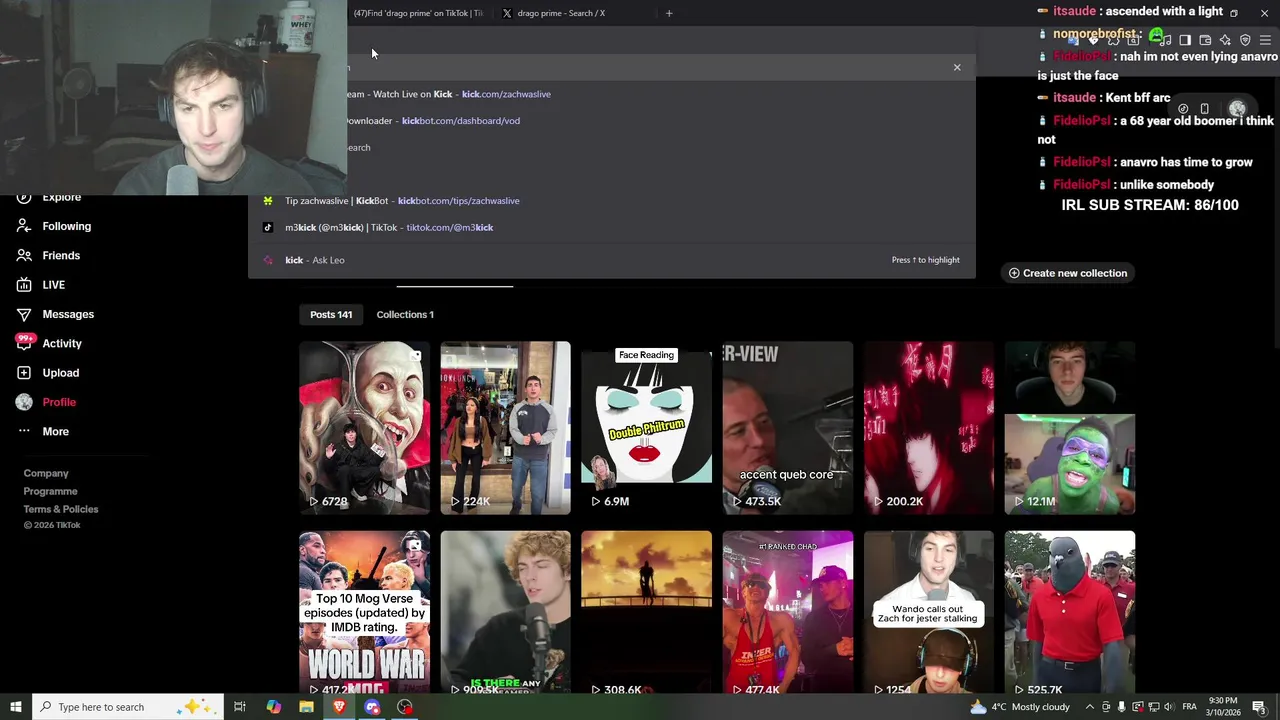Screen dimensions: 1280x720
Task: Open Windows Start menu
Action: [16, 707]
